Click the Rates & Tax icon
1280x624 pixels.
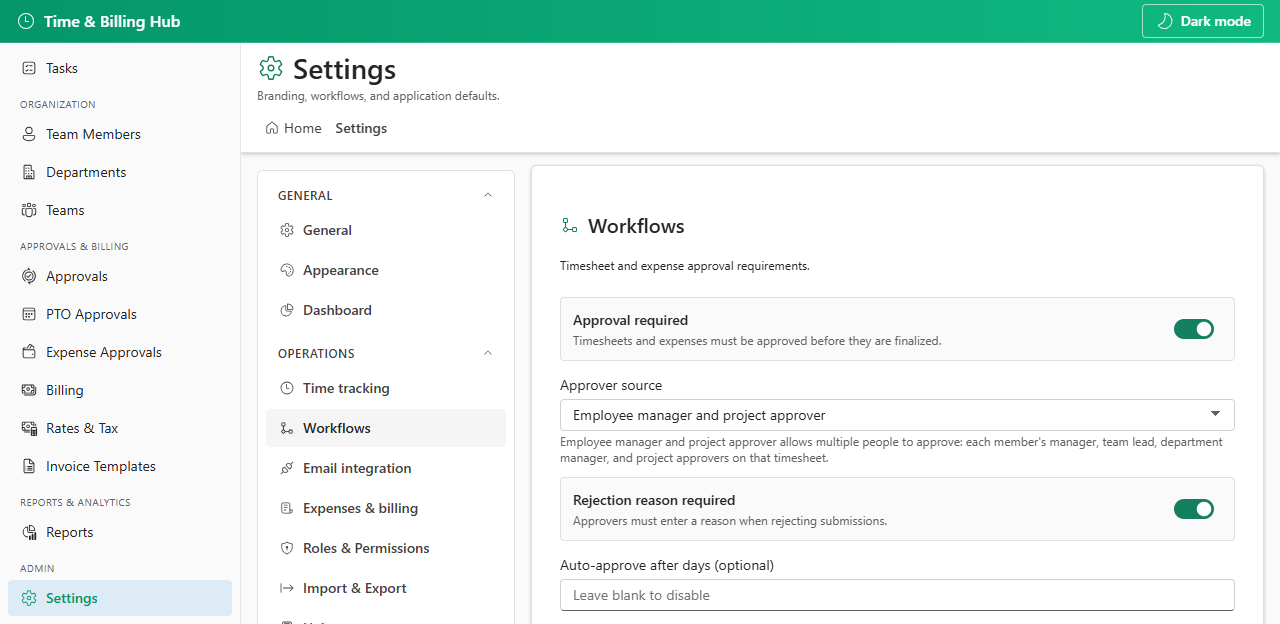click(x=29, y=428)
